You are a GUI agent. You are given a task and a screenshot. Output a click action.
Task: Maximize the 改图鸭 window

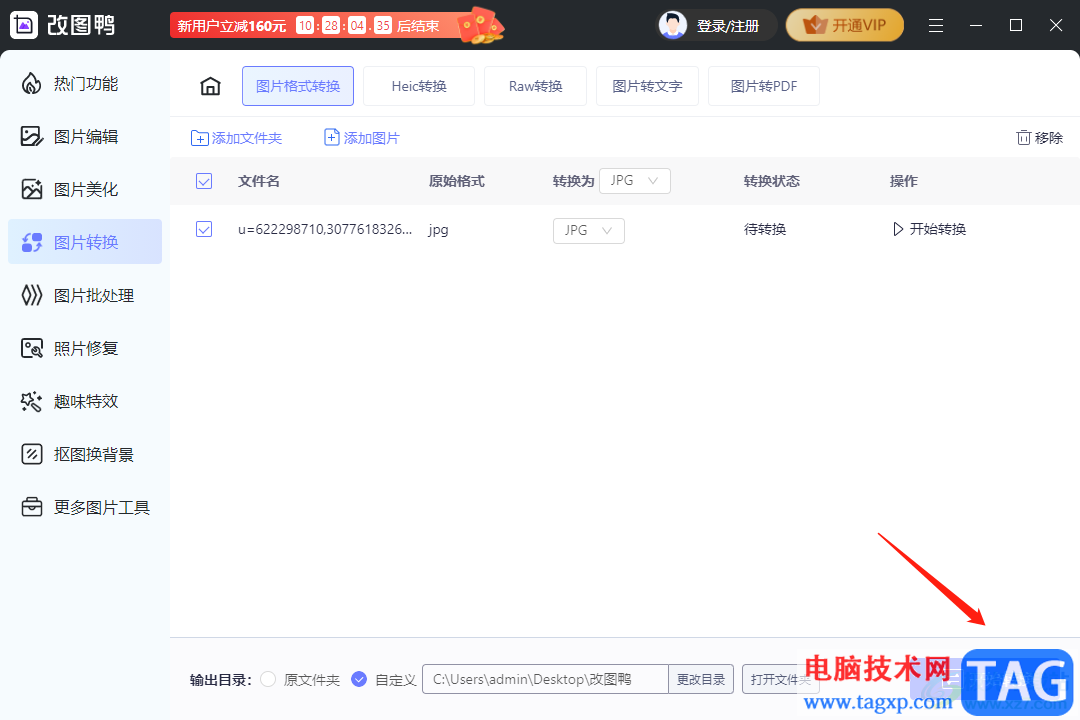(x=1015, y=25)
